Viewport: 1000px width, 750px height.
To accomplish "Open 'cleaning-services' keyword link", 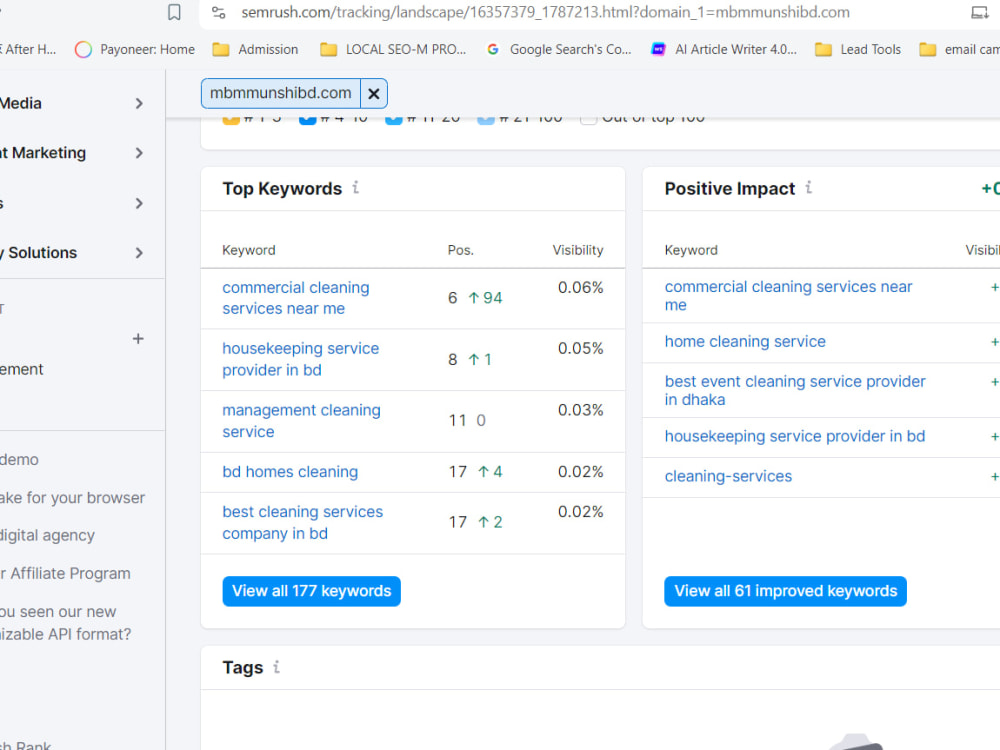I will click(x=728, y=476).
